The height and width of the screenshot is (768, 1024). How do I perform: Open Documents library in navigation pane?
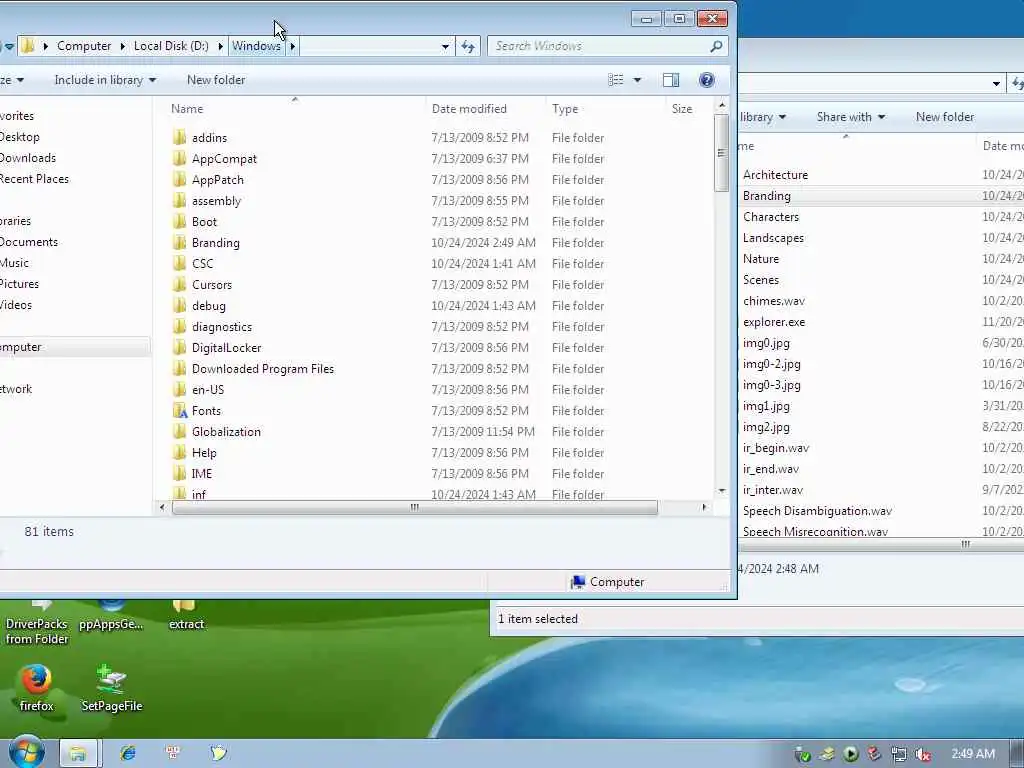click(29, 242)
